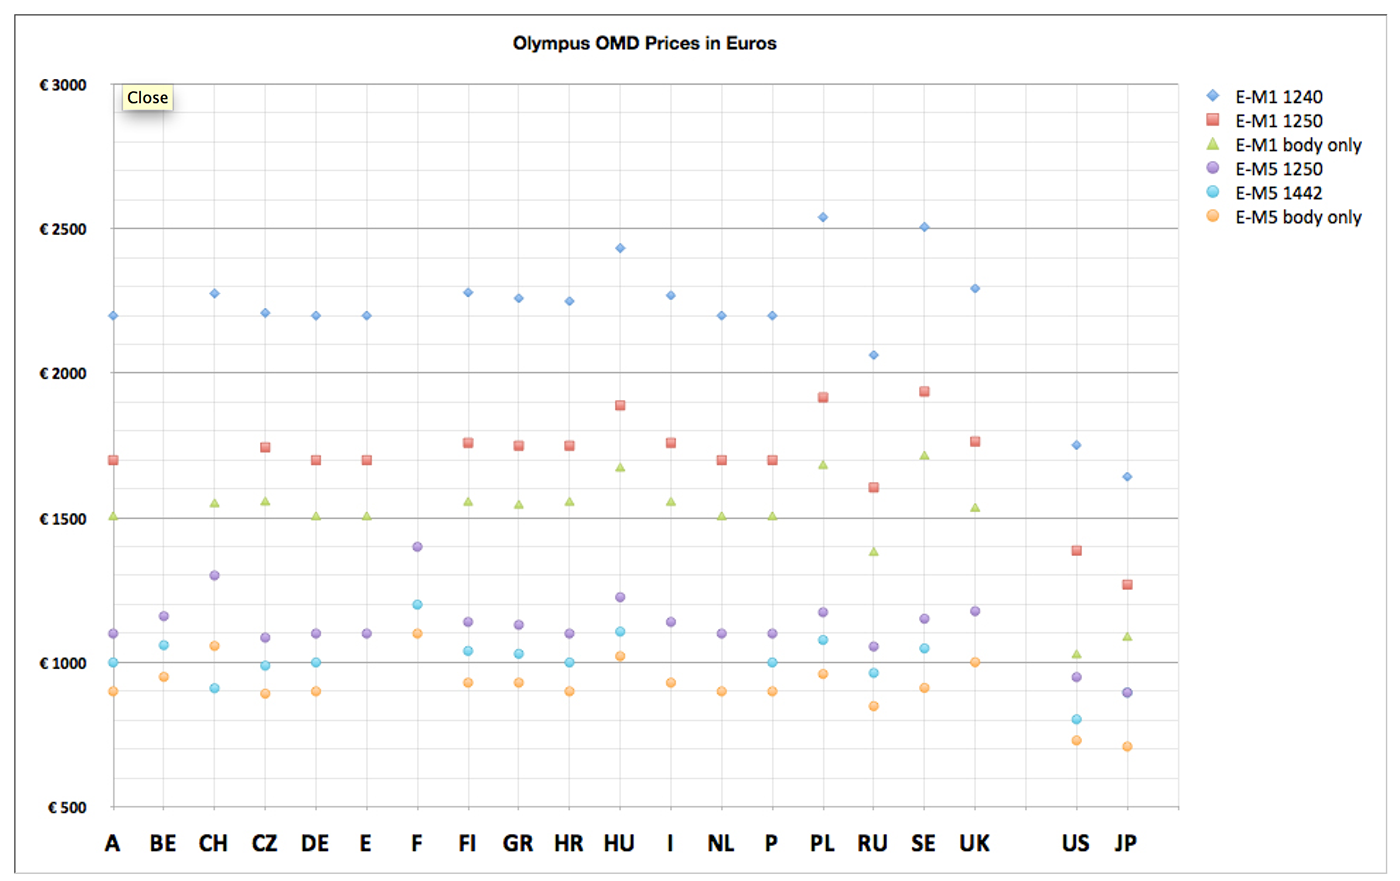Click the € 2500 y-axis label
1400x881 pixels.
click(63, 229)
